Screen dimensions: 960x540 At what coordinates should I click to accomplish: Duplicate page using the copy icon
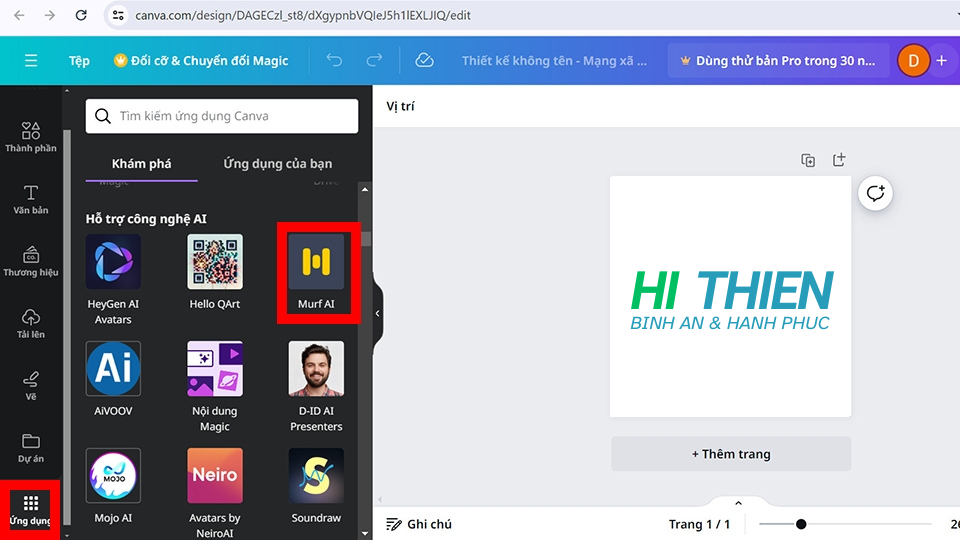pos(808,160)
